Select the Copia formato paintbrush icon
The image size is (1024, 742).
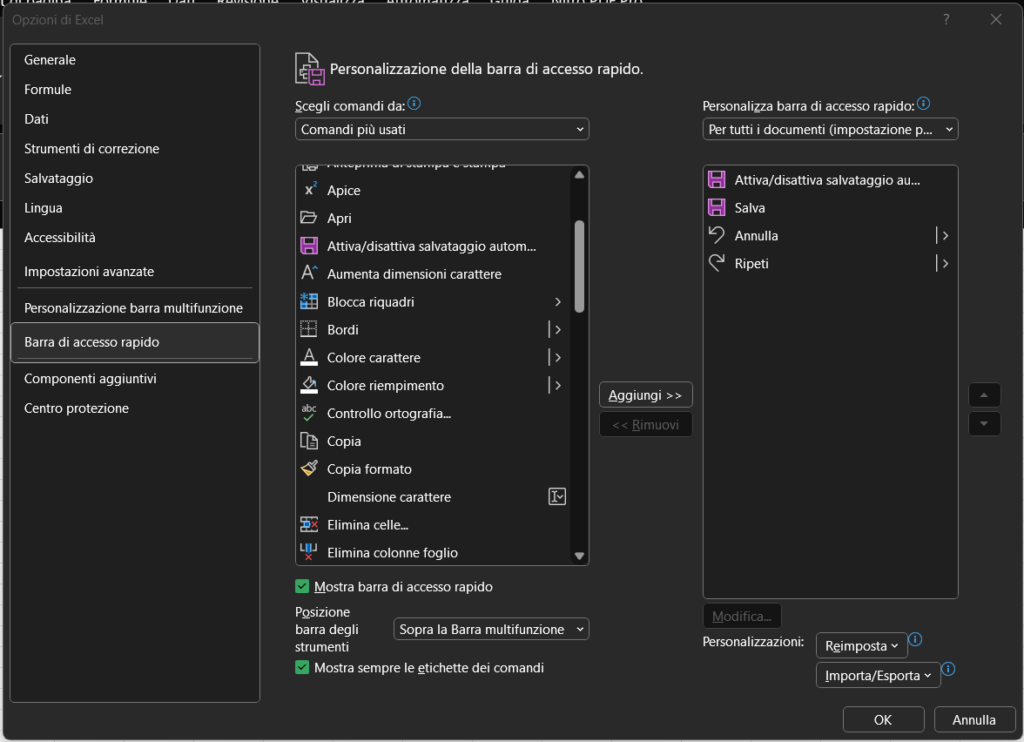pyautogui.click(x=309, y=469)
